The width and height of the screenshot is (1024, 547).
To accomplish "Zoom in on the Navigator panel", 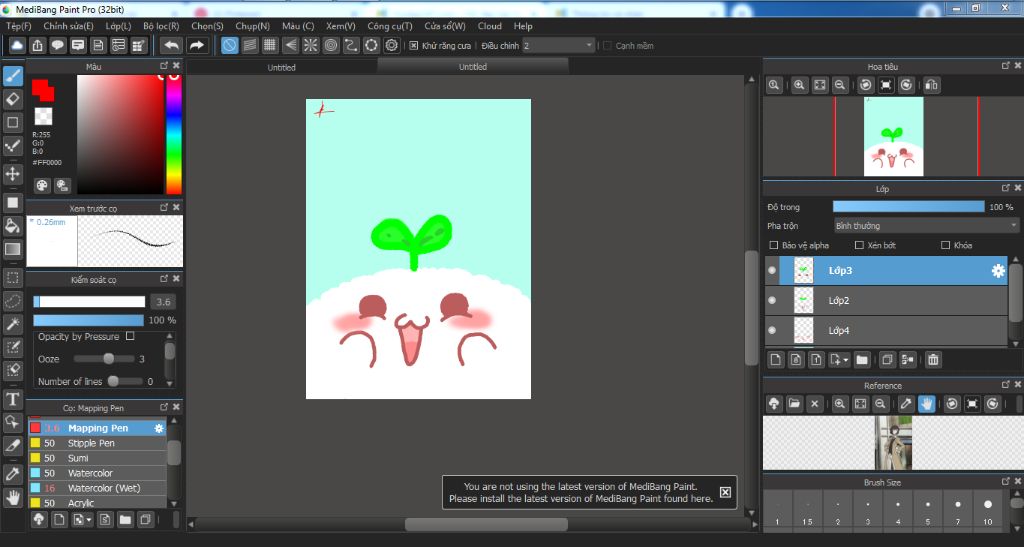I will pyautogui.click(x=799, y=85).
